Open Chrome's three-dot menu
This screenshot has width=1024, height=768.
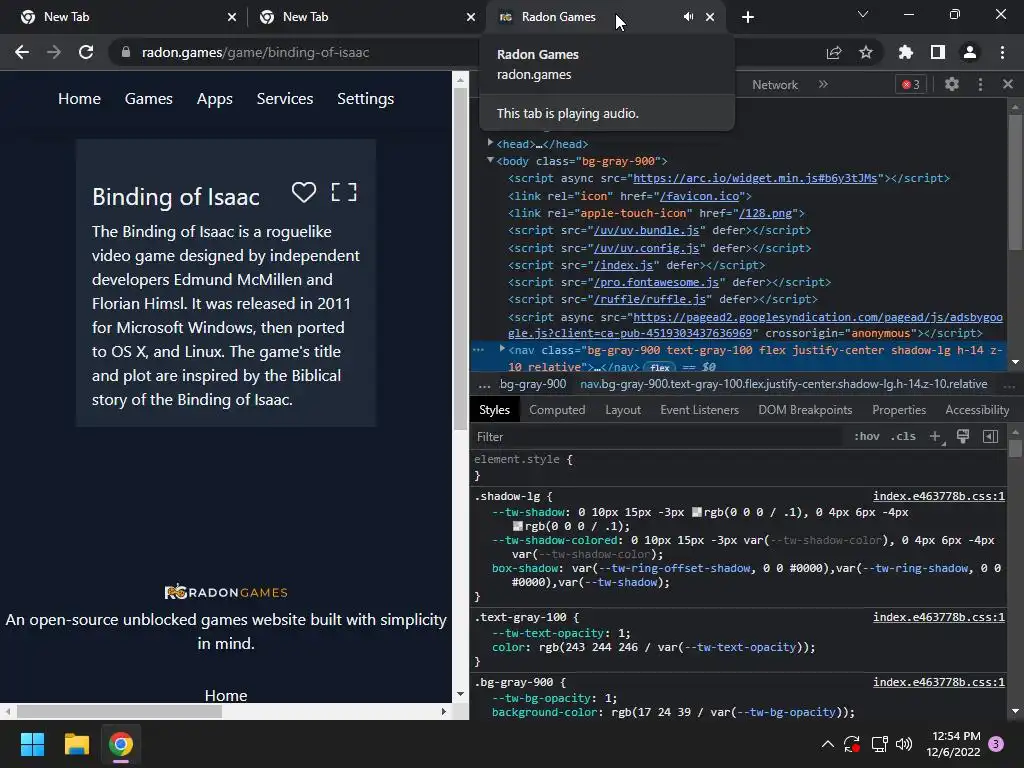pyautogui.click(x=1002, y=52)
